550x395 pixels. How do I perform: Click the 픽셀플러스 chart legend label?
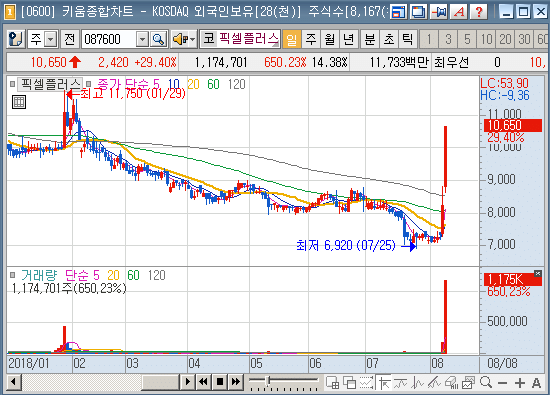point(50,84)
